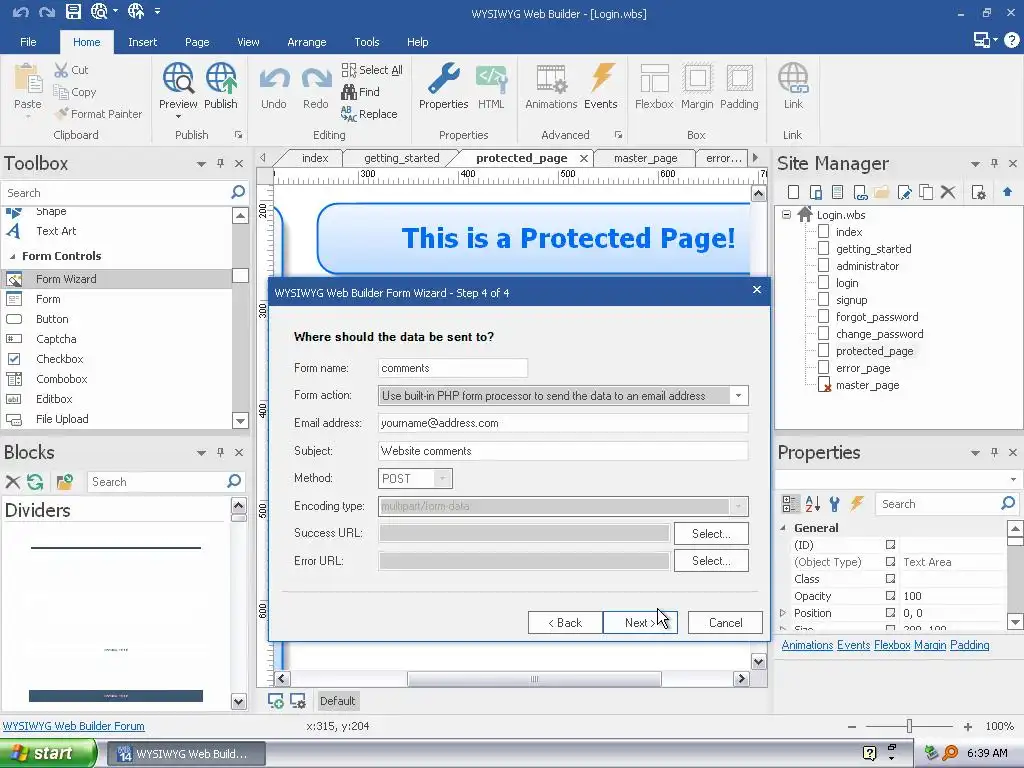Switch to the getting_started document tab
Image resolution: width=1024 pixels, height=768 pixels.
point(402,158)
